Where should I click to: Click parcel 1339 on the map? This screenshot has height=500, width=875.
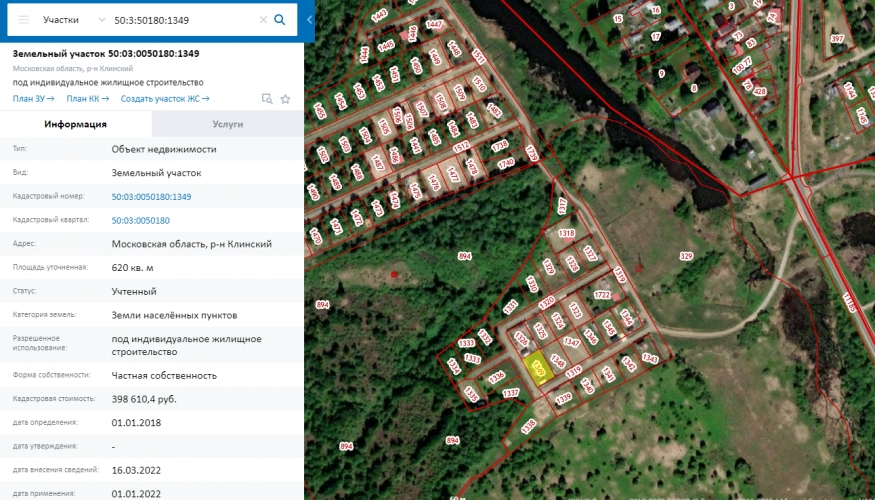(x=564, y=398)
